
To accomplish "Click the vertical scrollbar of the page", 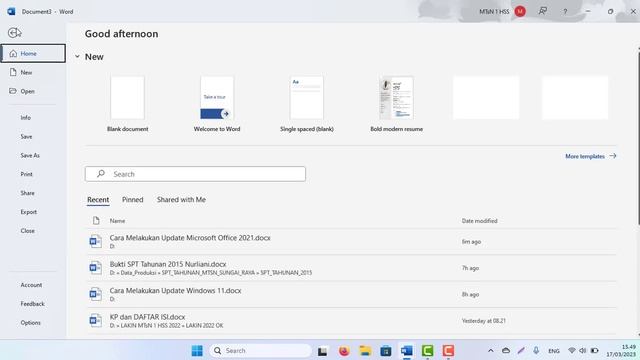I will click(638, 138).
